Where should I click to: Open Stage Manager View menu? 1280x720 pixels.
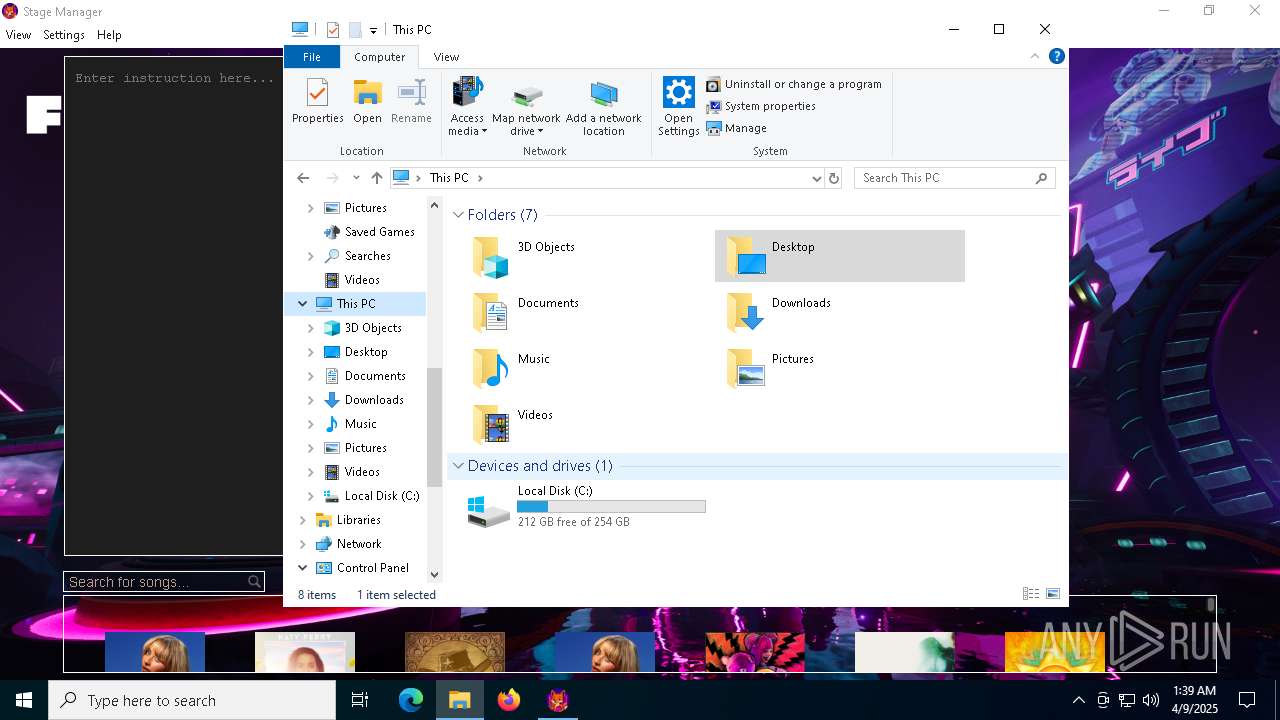point(18,35)
